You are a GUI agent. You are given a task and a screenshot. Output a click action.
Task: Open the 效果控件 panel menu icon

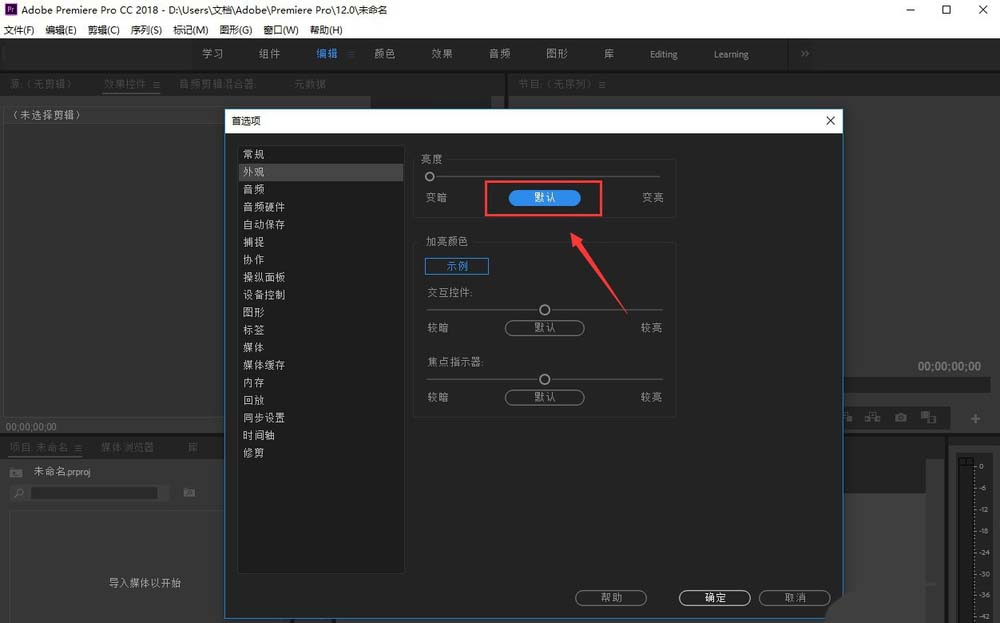point(156,84)
